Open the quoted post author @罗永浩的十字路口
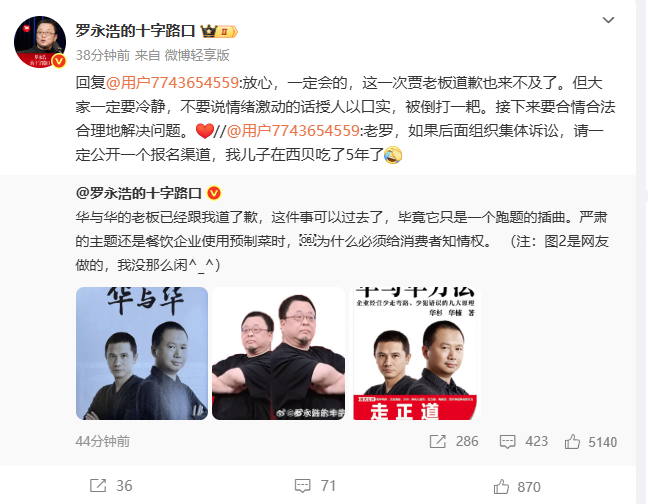The width and height of the screenshot is (648, 504). pos(138,193)
